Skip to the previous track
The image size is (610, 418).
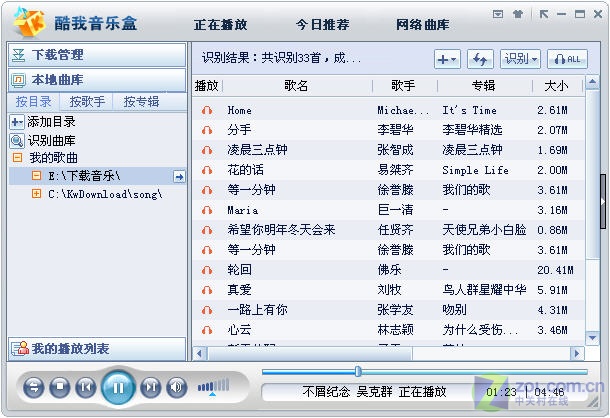(86, 387)
